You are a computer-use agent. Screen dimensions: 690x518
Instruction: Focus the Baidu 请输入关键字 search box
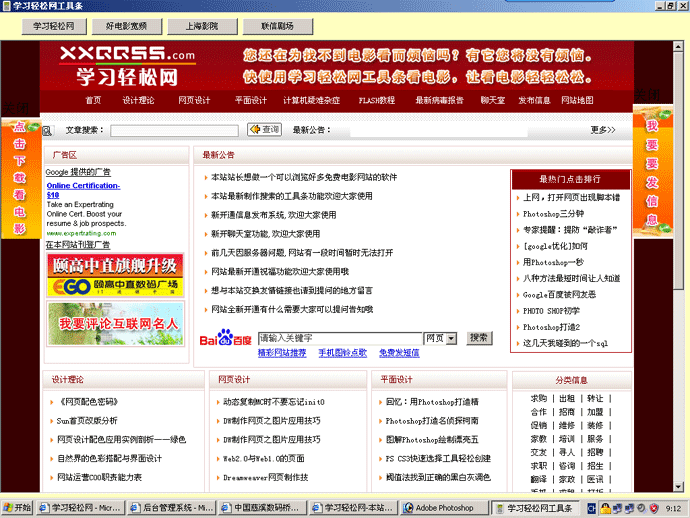coord(340,338)
